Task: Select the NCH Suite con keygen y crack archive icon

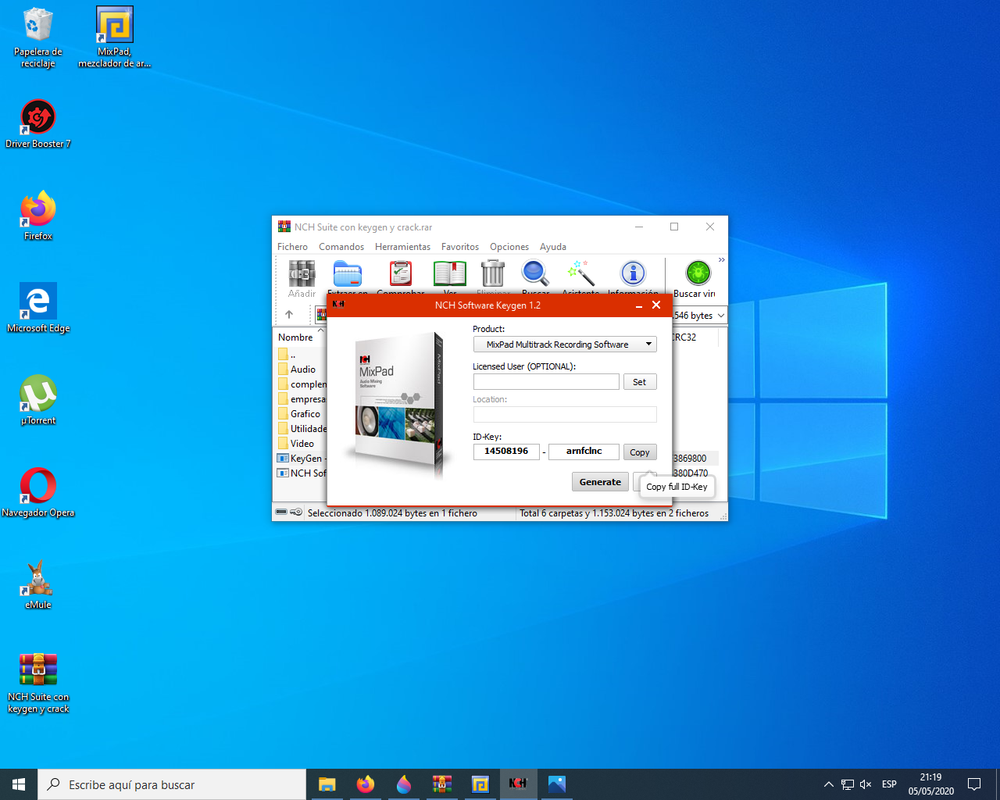Action: coord(38,683)
